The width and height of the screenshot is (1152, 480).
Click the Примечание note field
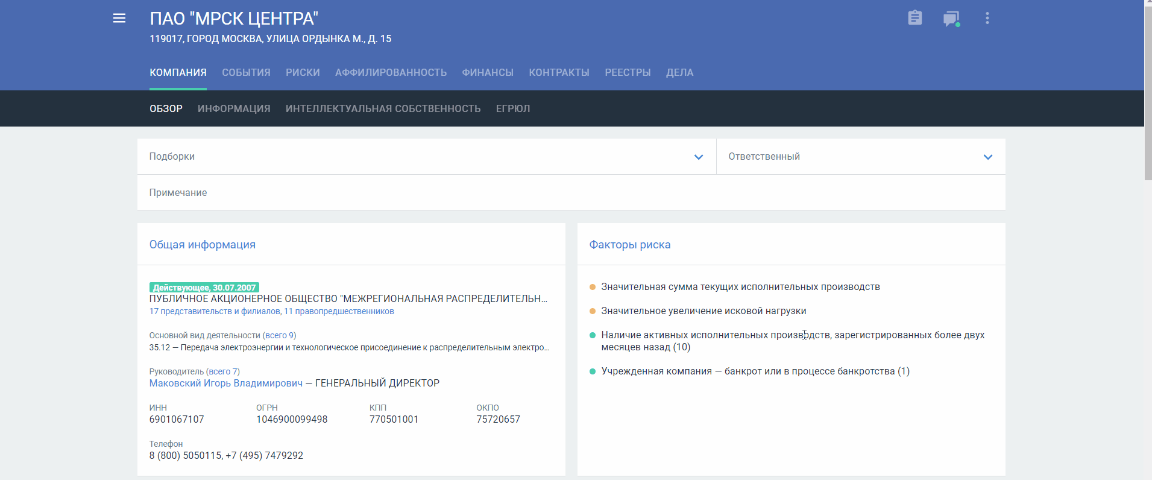point(571,193)
